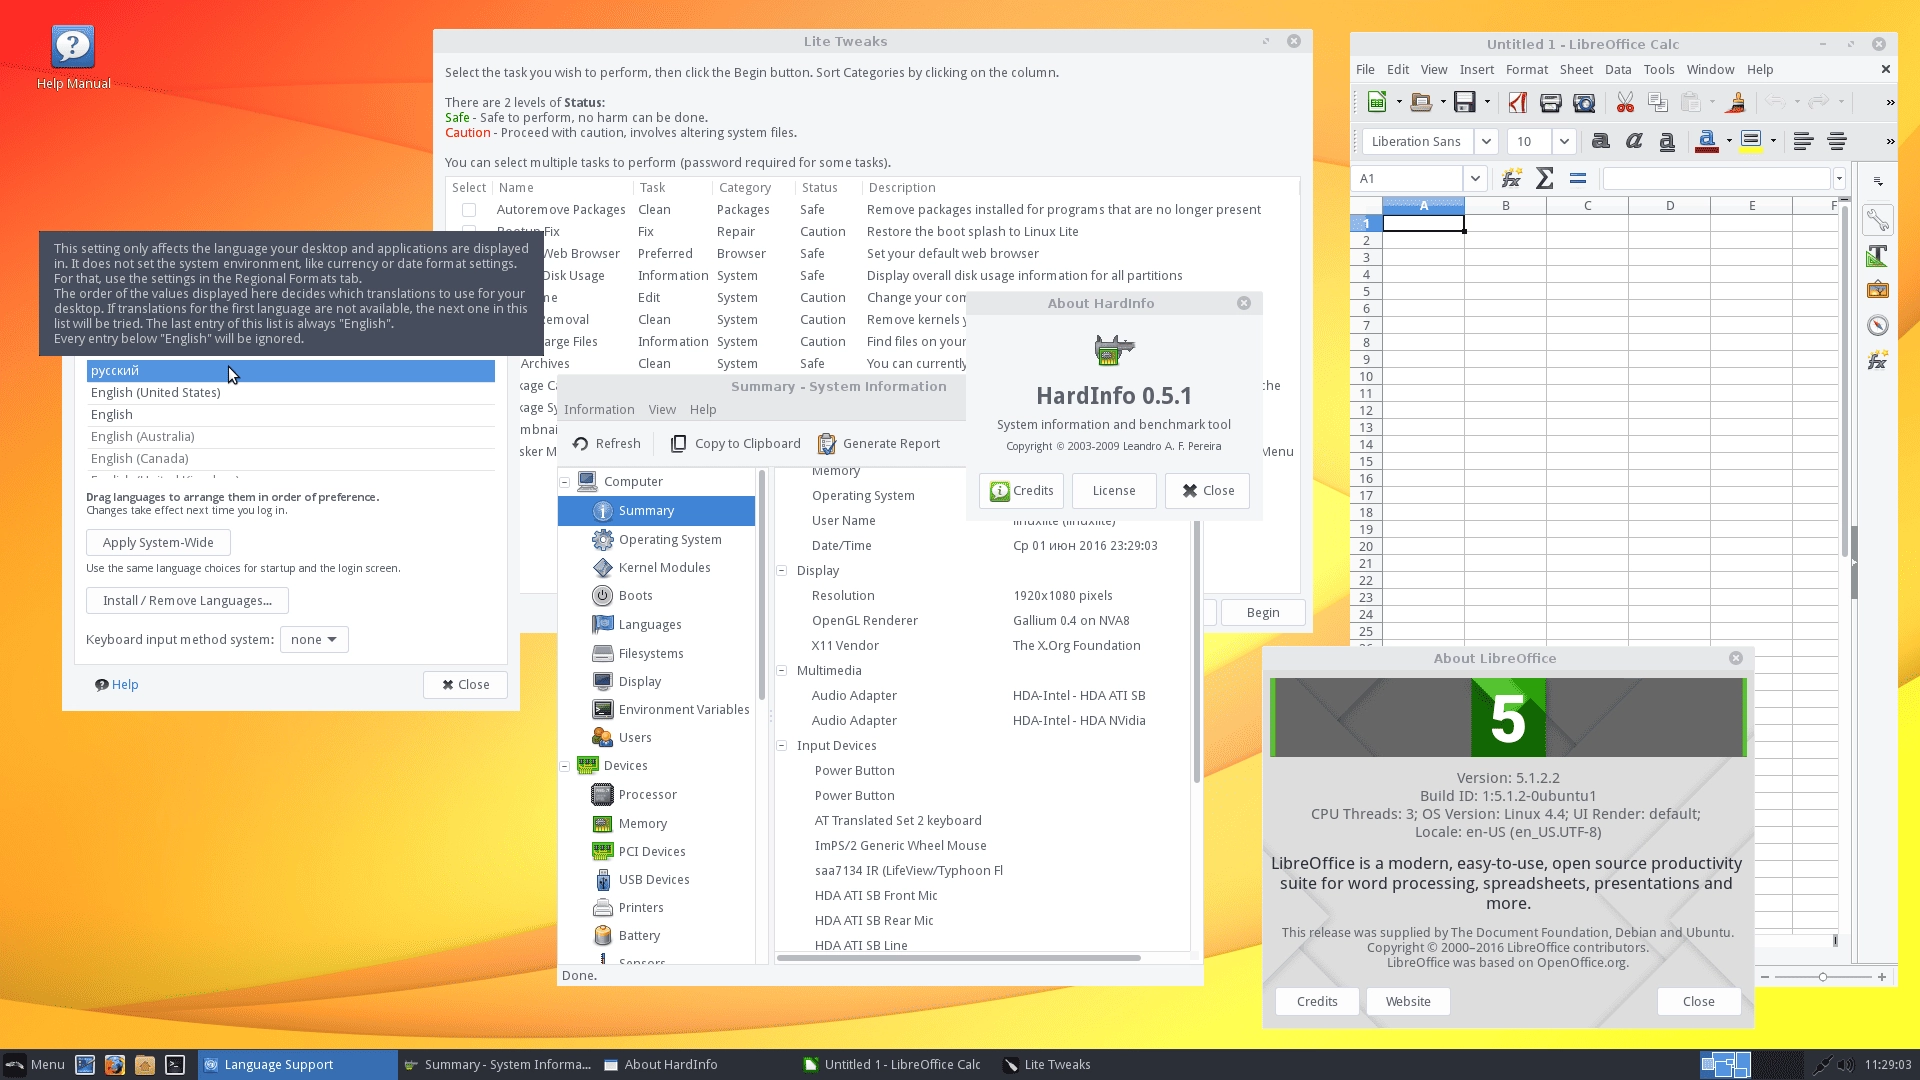Click Apply System-Wide button
This screenshot has height=1080, width=1920.
(x=158, y=542)
